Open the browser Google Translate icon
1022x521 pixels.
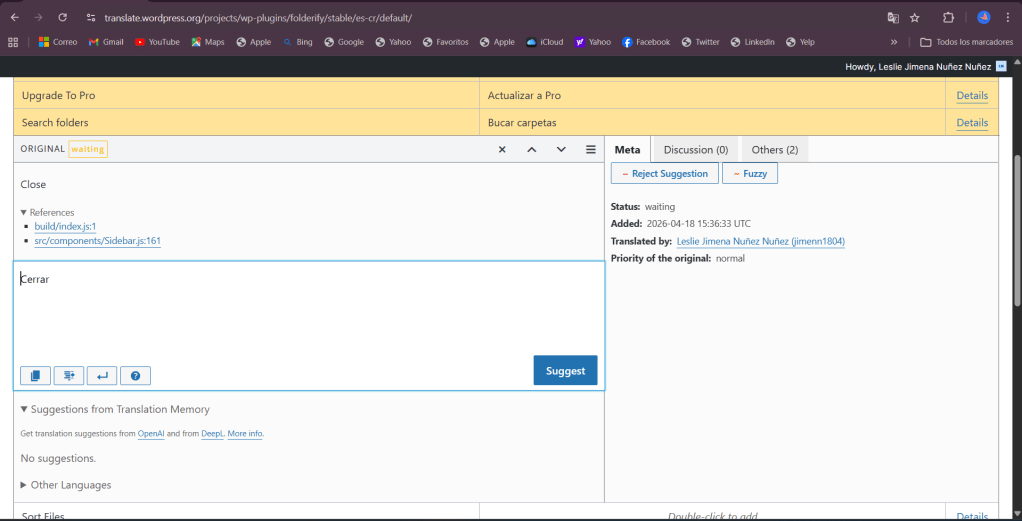[x=893, y=18]
